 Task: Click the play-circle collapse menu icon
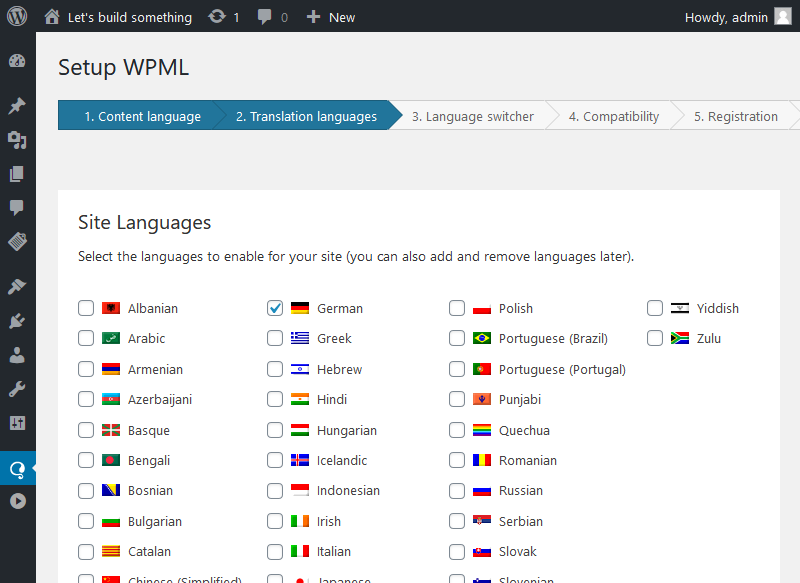[x=18, y=501]
